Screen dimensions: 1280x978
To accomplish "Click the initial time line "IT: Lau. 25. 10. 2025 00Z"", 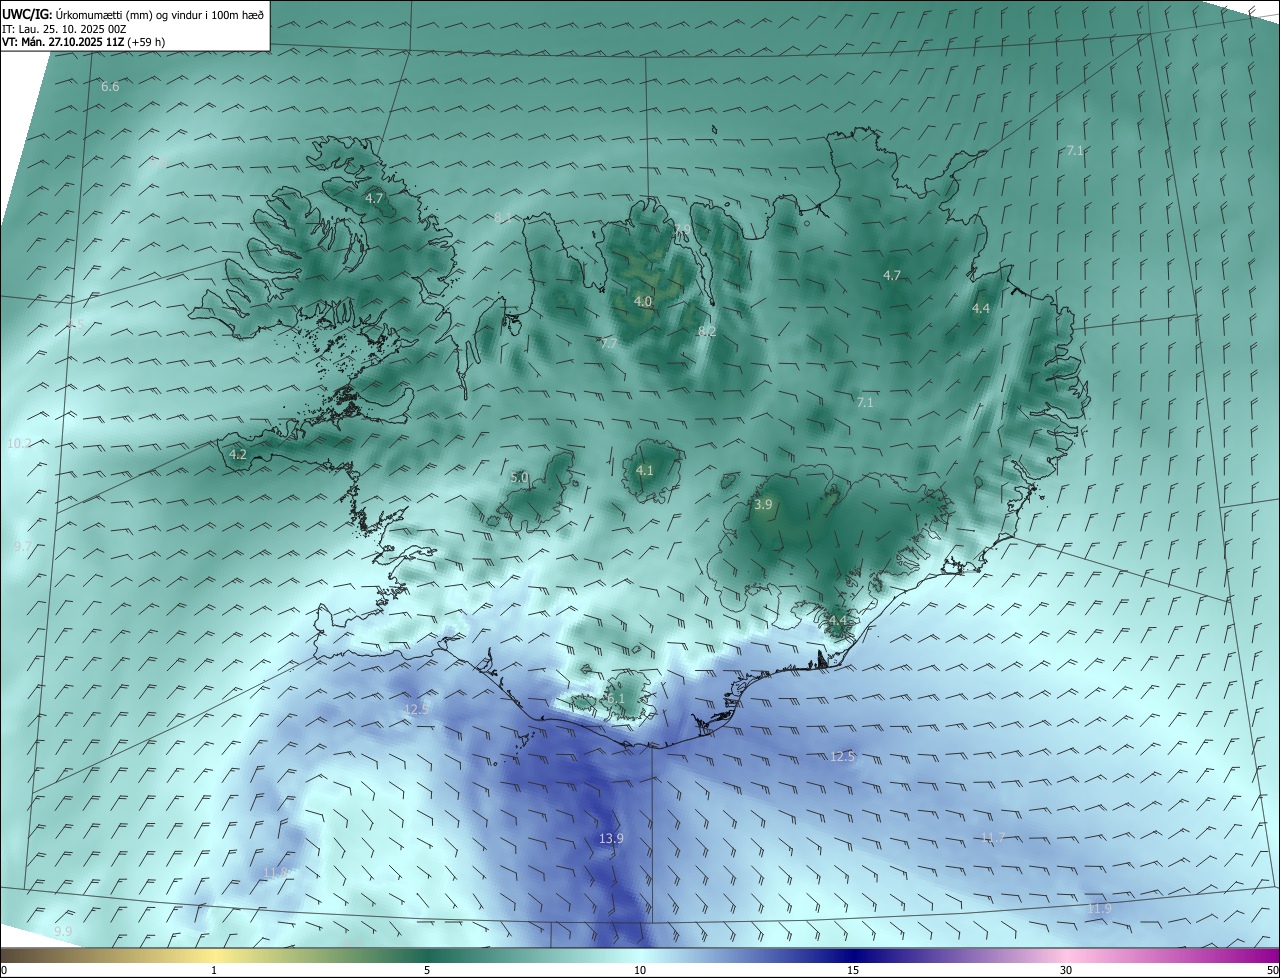I will tap(64, 29).
